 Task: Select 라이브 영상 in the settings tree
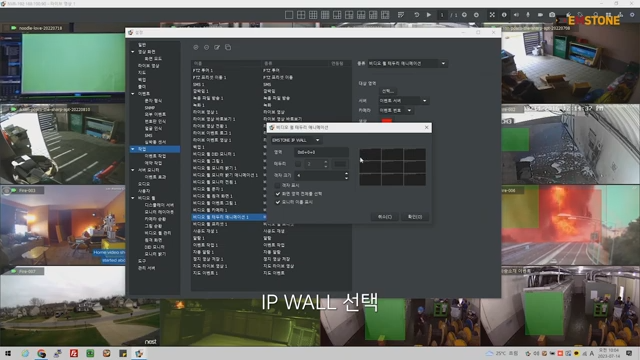click(149, 66)
